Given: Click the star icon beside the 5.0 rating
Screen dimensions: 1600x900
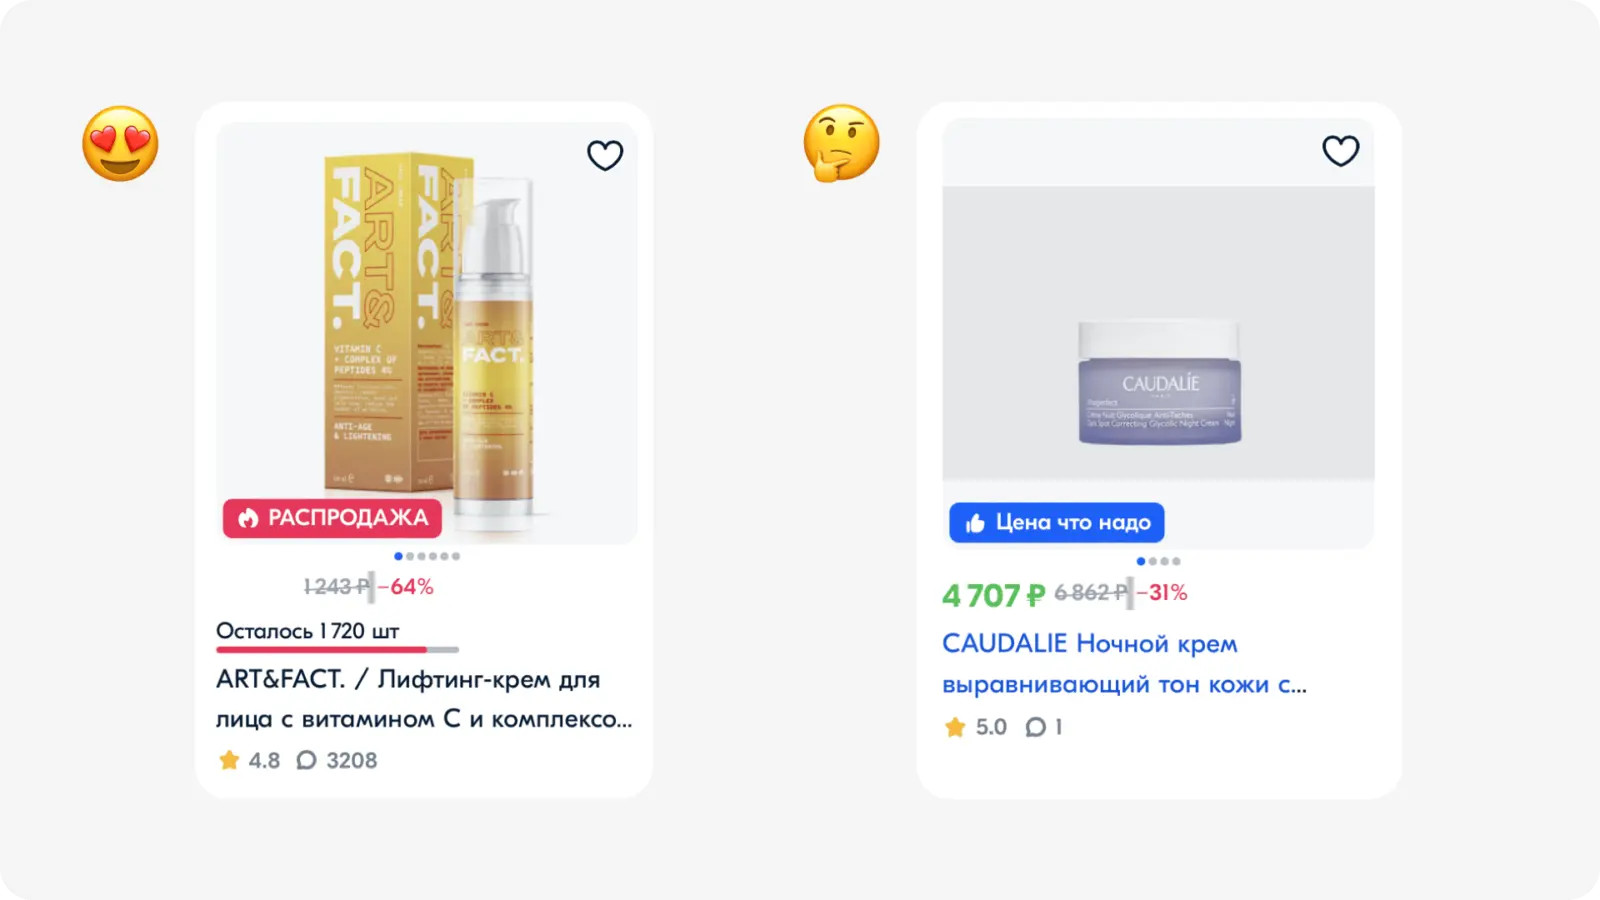Looking at the screenshot, I should 955,727.
